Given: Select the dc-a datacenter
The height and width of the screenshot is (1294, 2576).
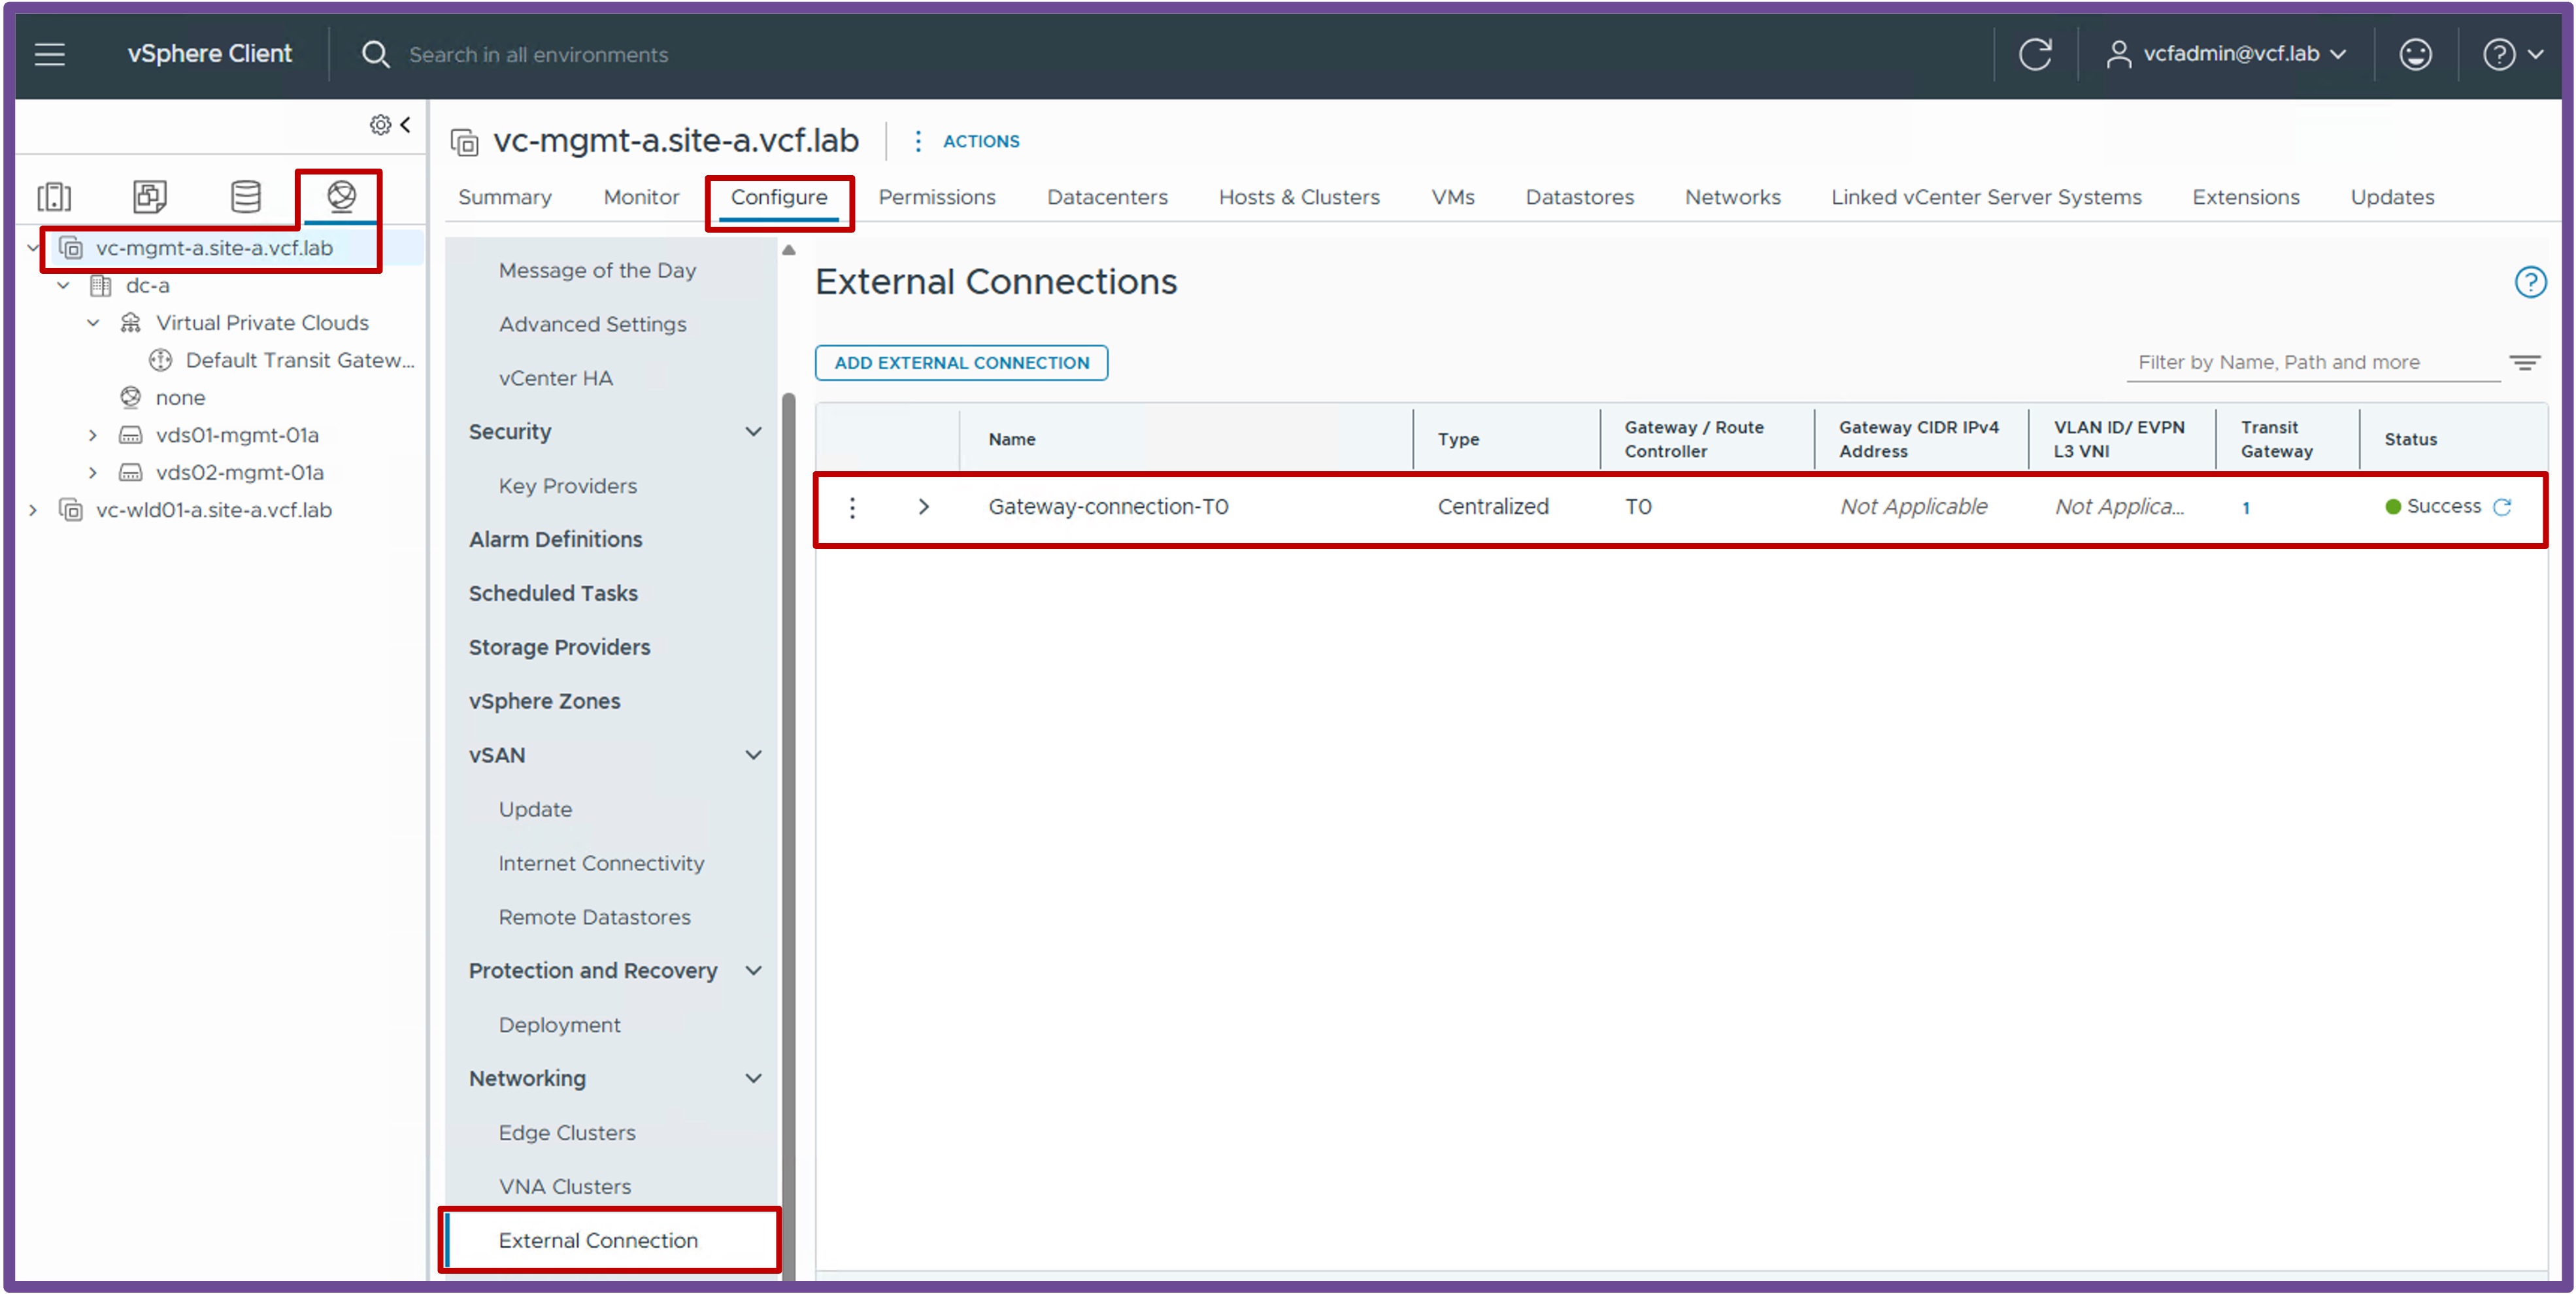Looking at the screenshot, I should [147, 286].
